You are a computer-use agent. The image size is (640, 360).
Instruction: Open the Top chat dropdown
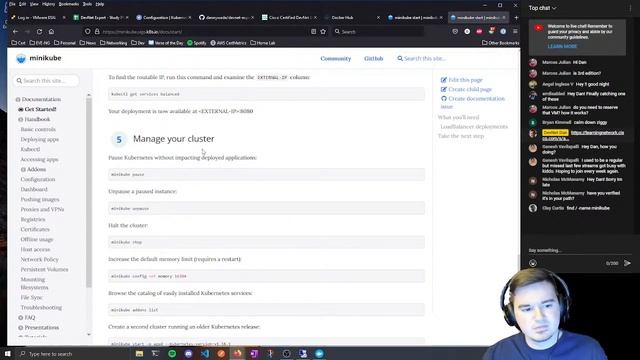542,8
